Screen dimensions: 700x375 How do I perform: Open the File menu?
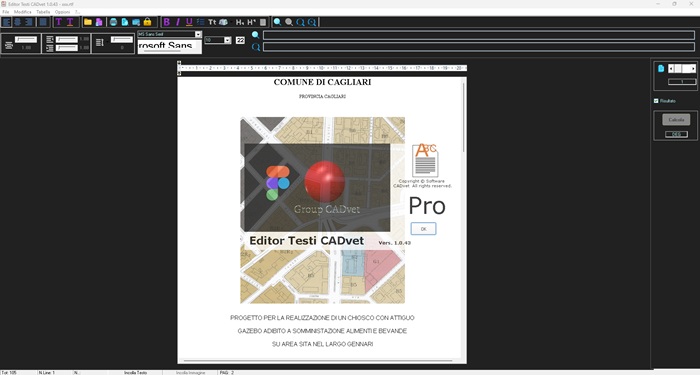point(6,12)
